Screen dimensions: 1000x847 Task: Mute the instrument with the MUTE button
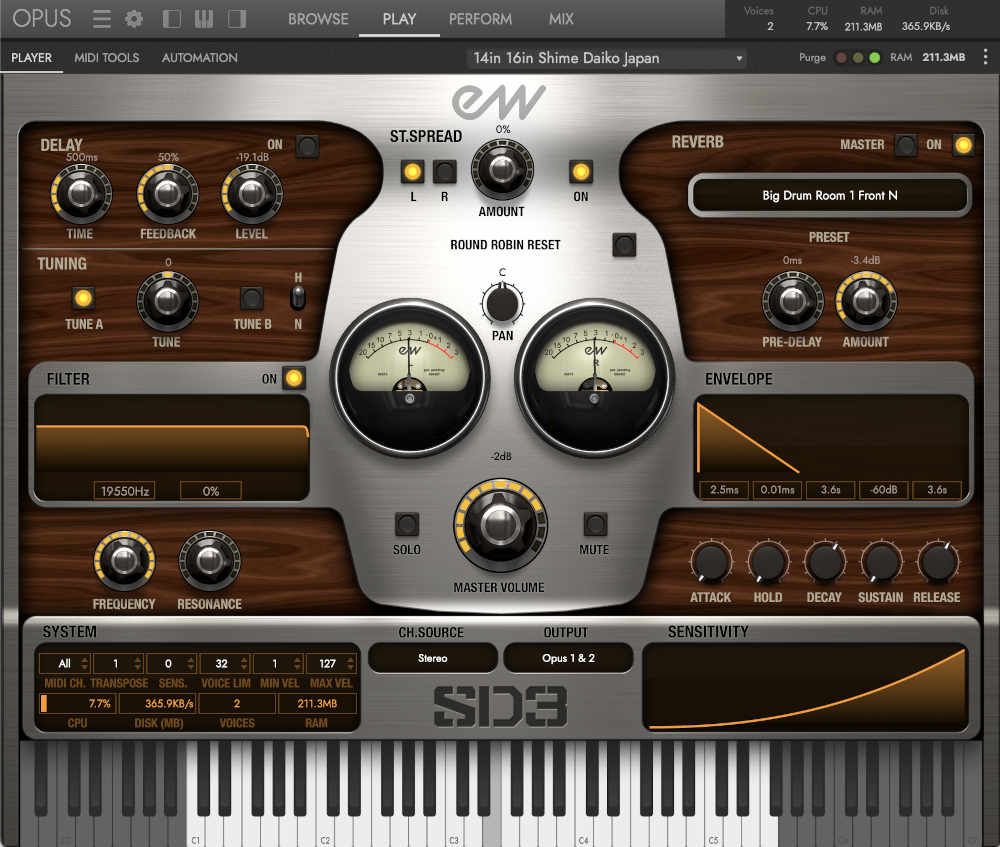(595, 522)
